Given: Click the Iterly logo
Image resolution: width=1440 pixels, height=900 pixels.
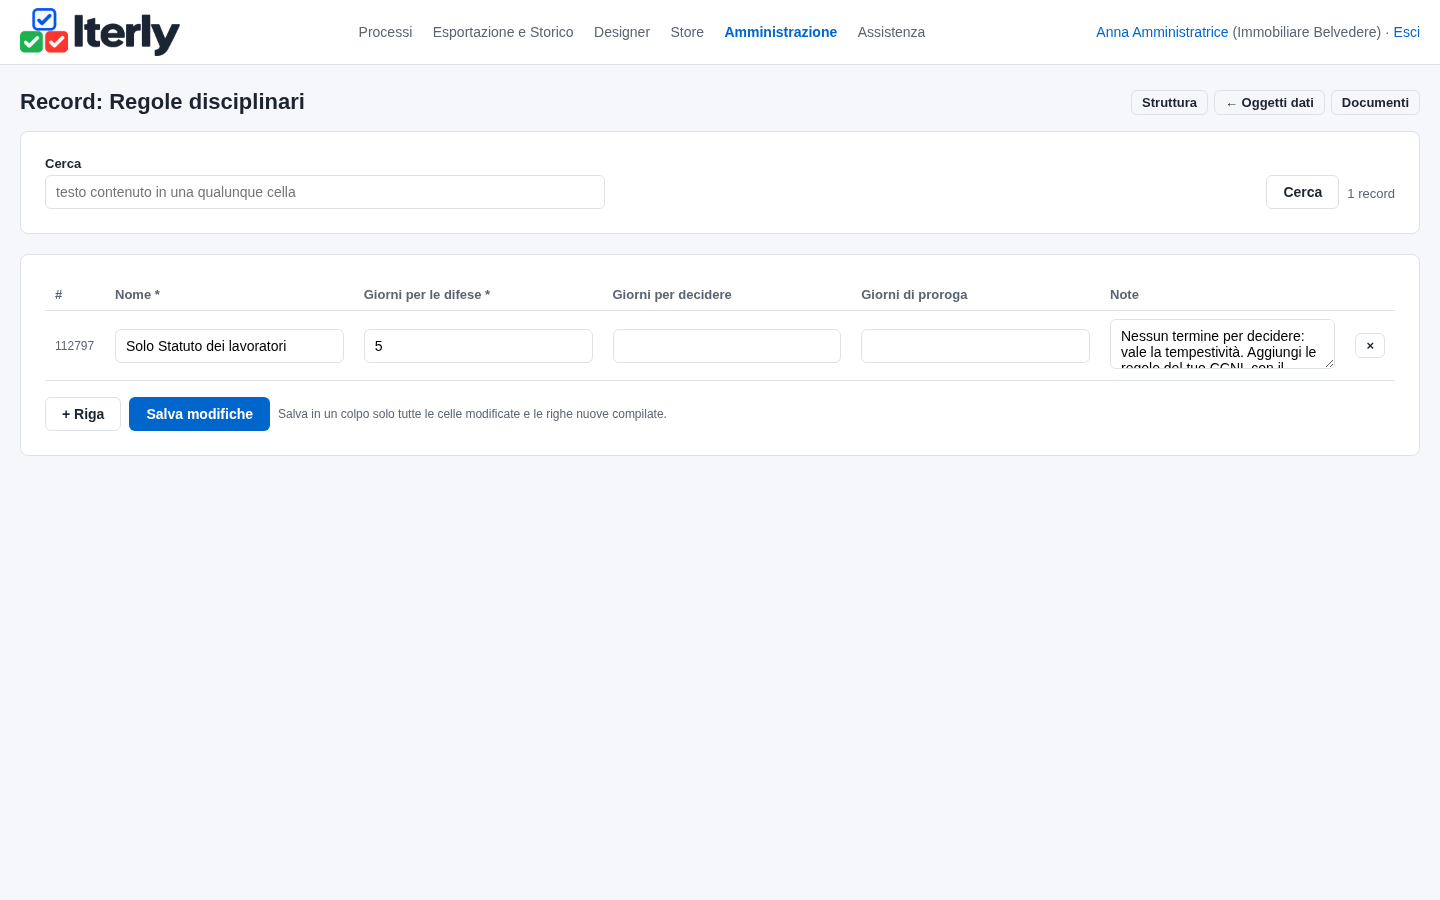Looking at the screenshot, I should [100, 32].
